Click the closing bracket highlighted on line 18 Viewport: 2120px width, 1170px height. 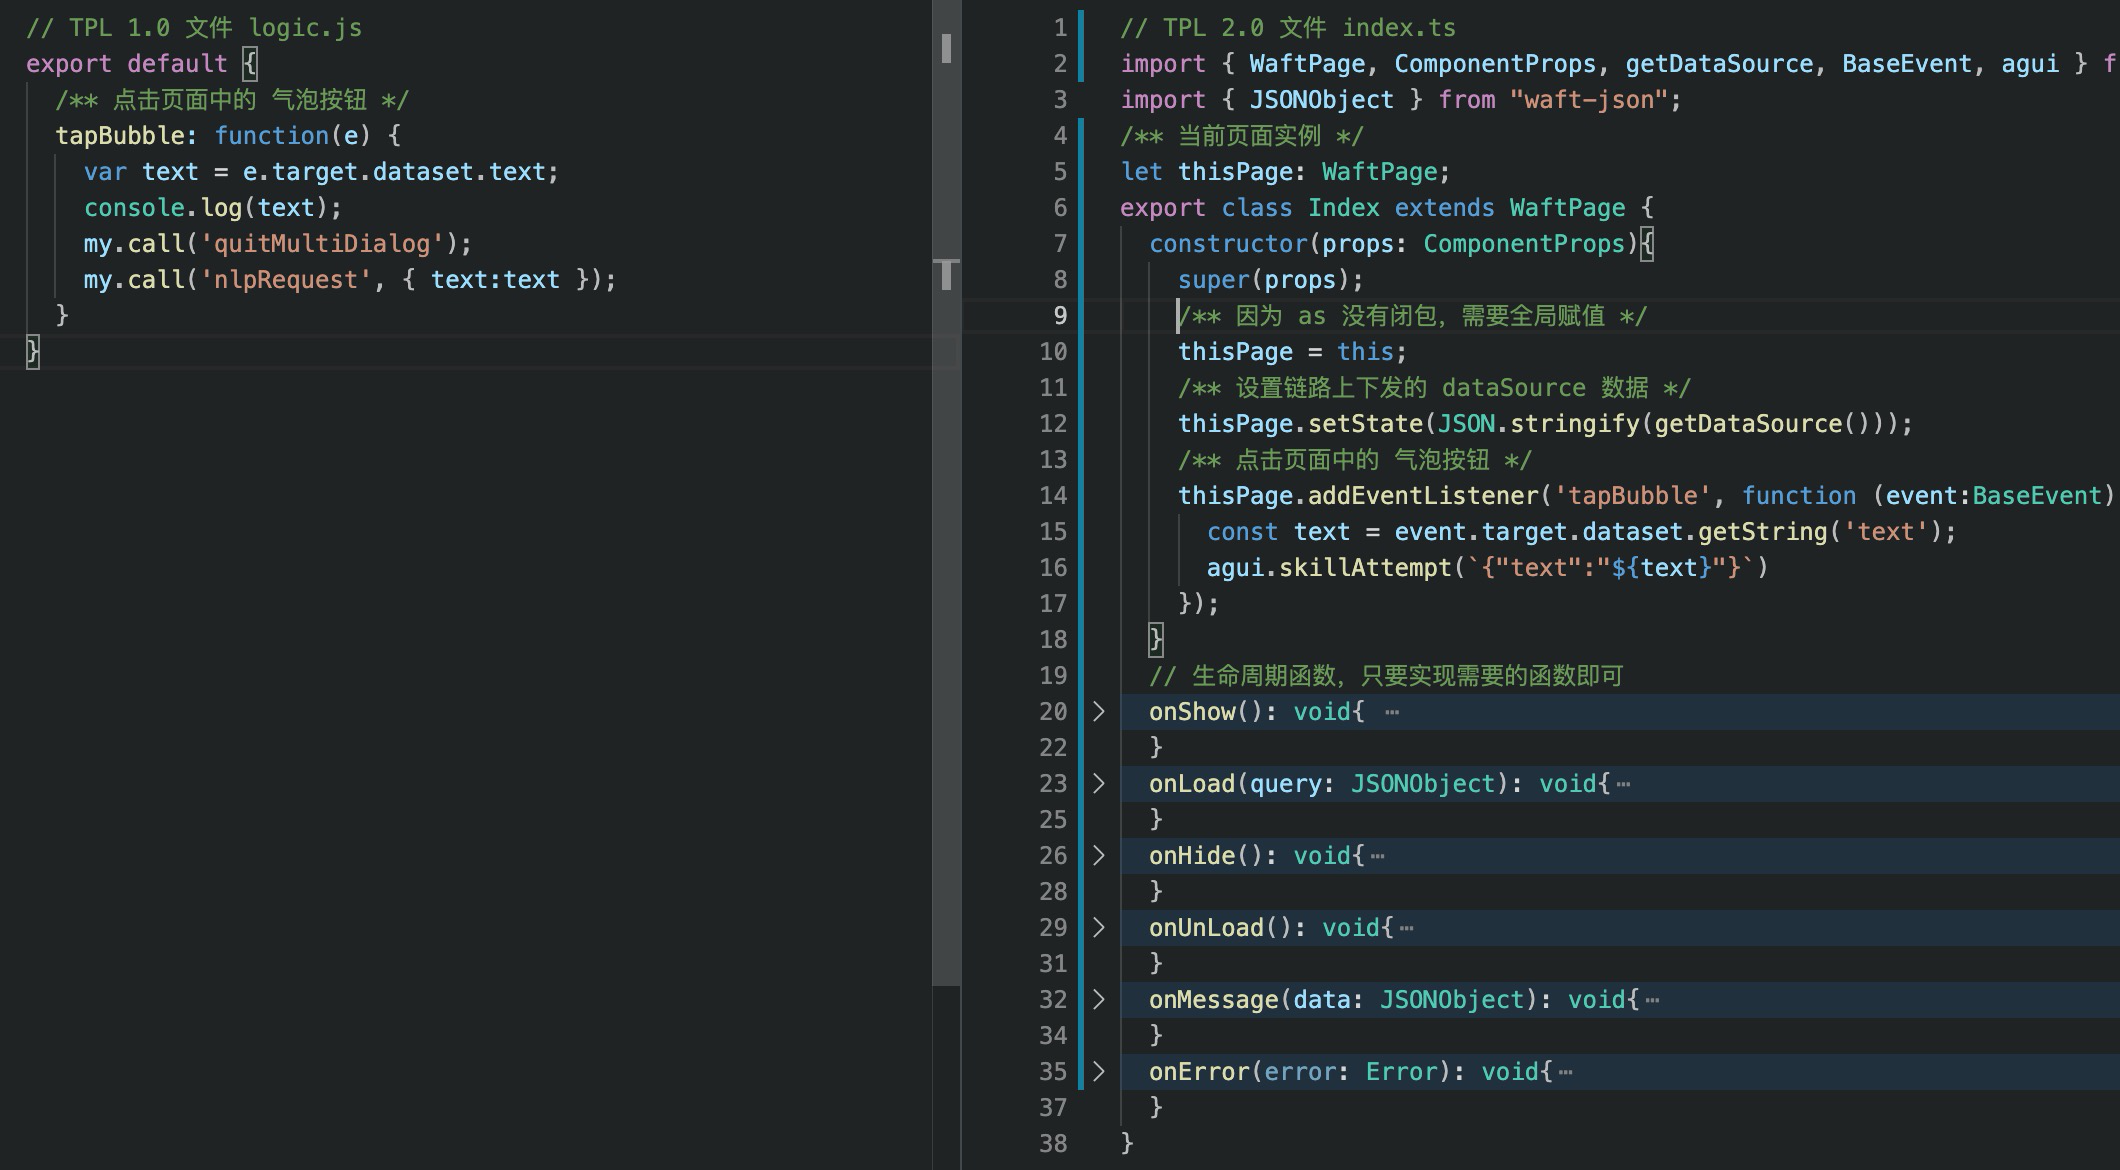(x=1155, y=639)
